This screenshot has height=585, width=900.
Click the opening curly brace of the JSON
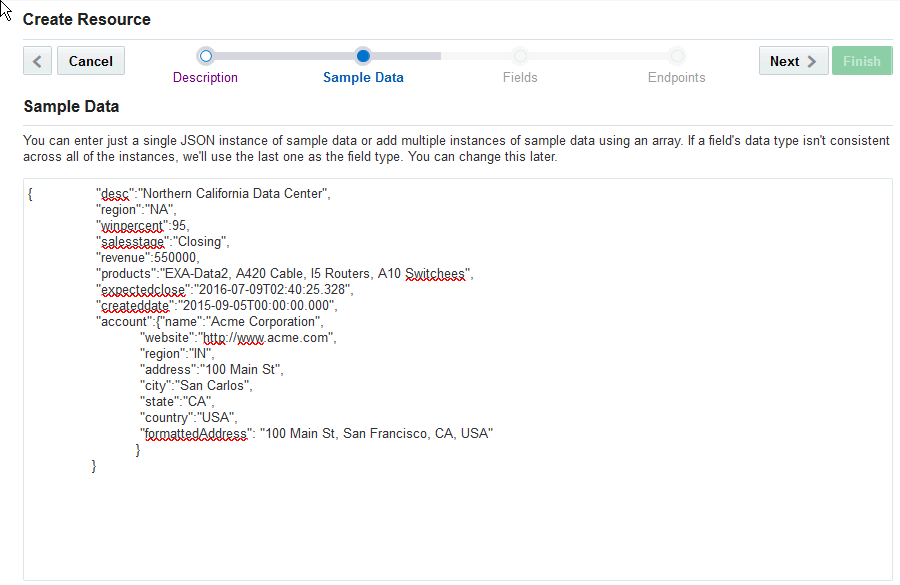click(31, 194)
